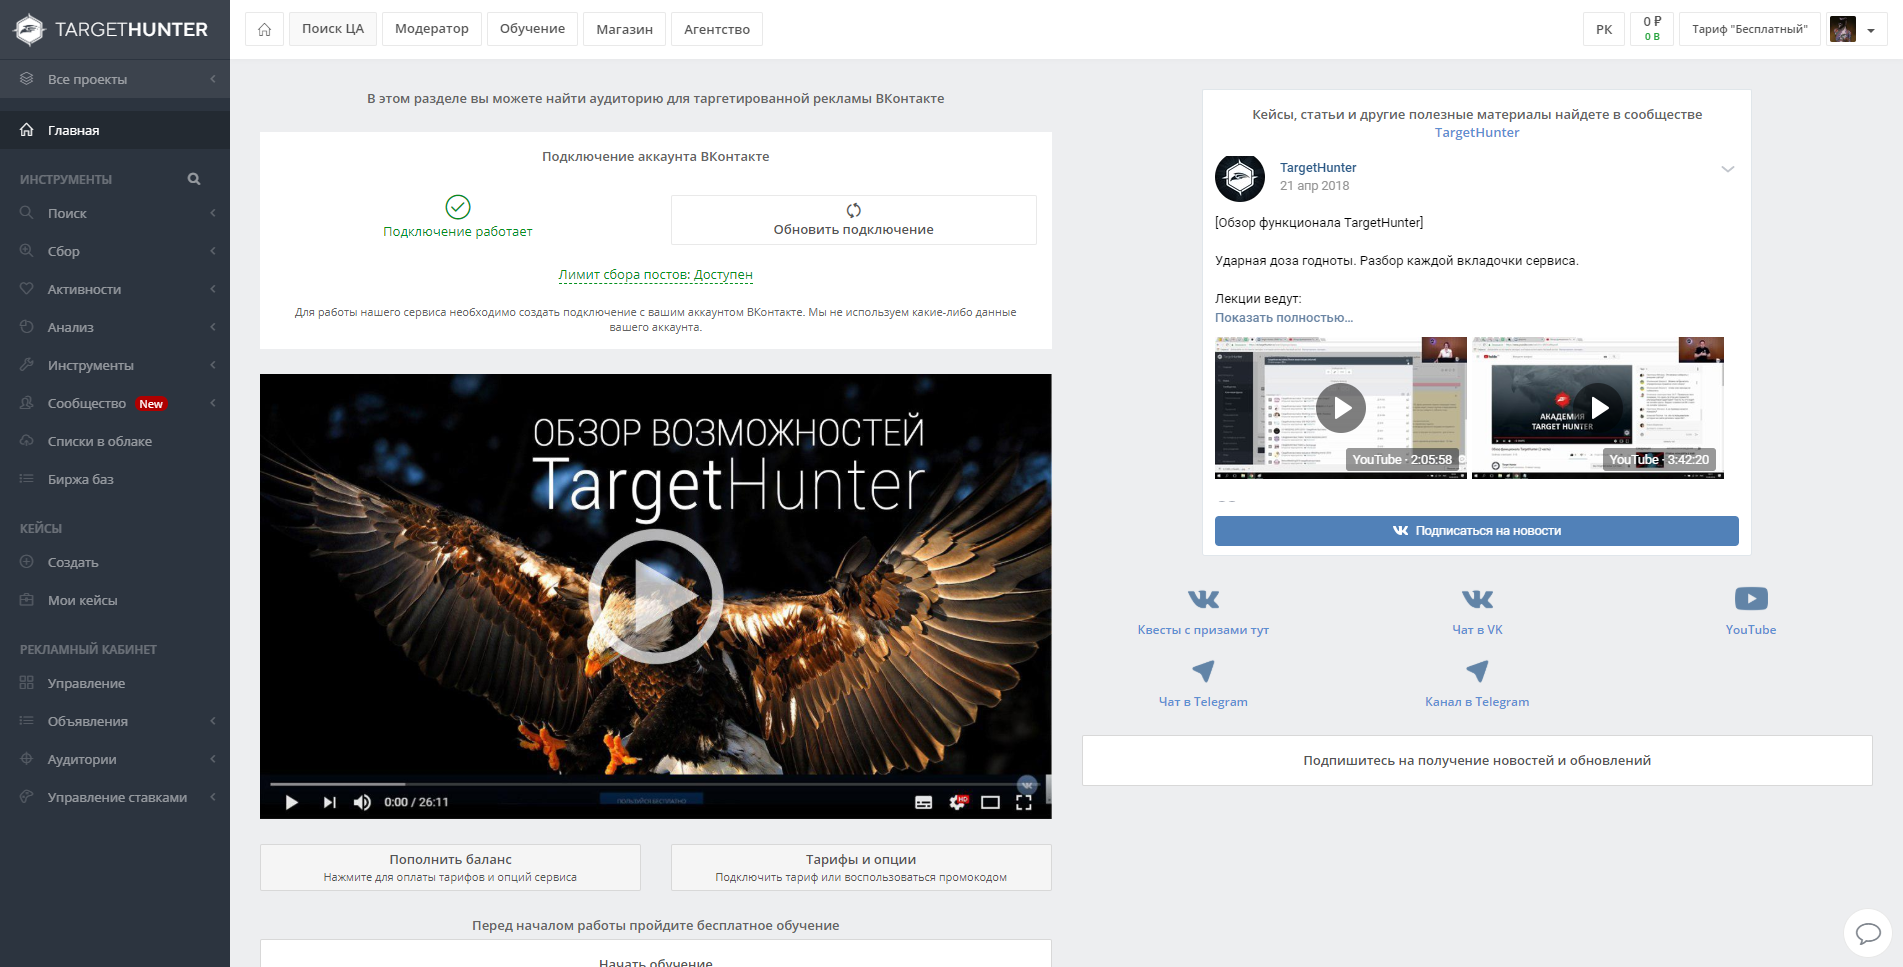Open Биржа баз in sidebar
Image resolution: width=1903 pixels, height=967 pixels.
[x=115, y=479]
